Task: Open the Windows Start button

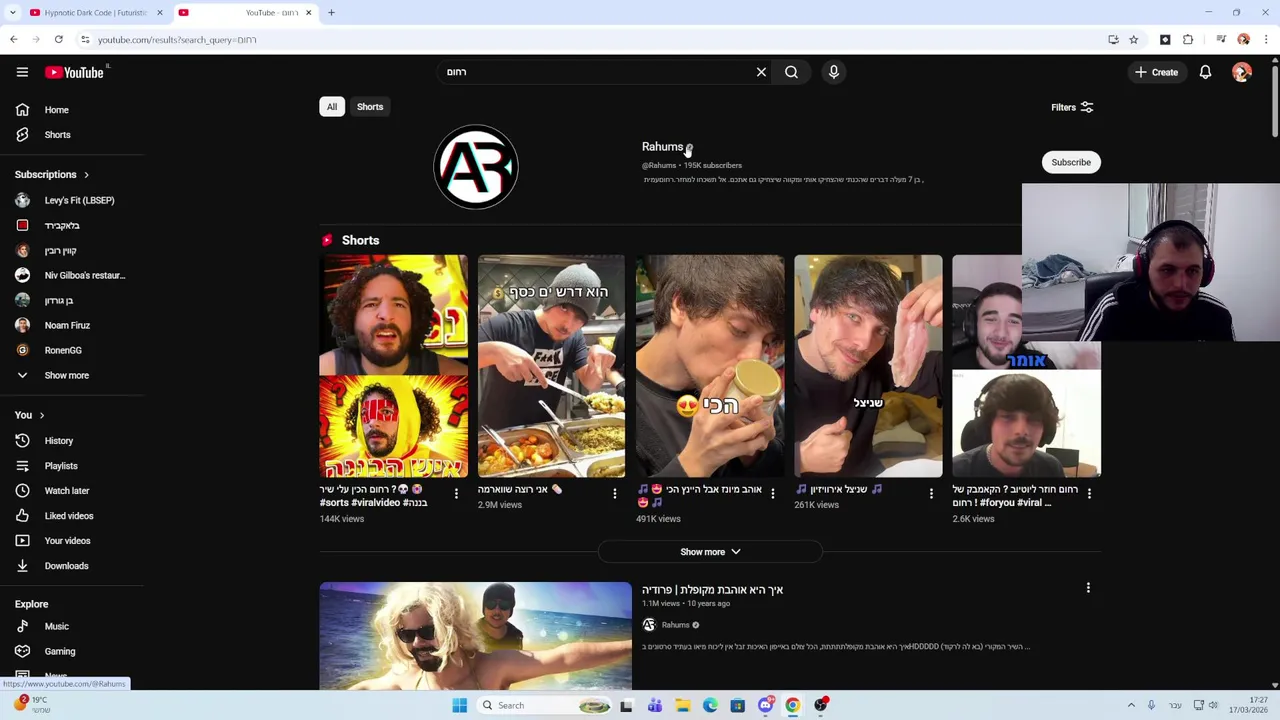Action: point(459,705)
